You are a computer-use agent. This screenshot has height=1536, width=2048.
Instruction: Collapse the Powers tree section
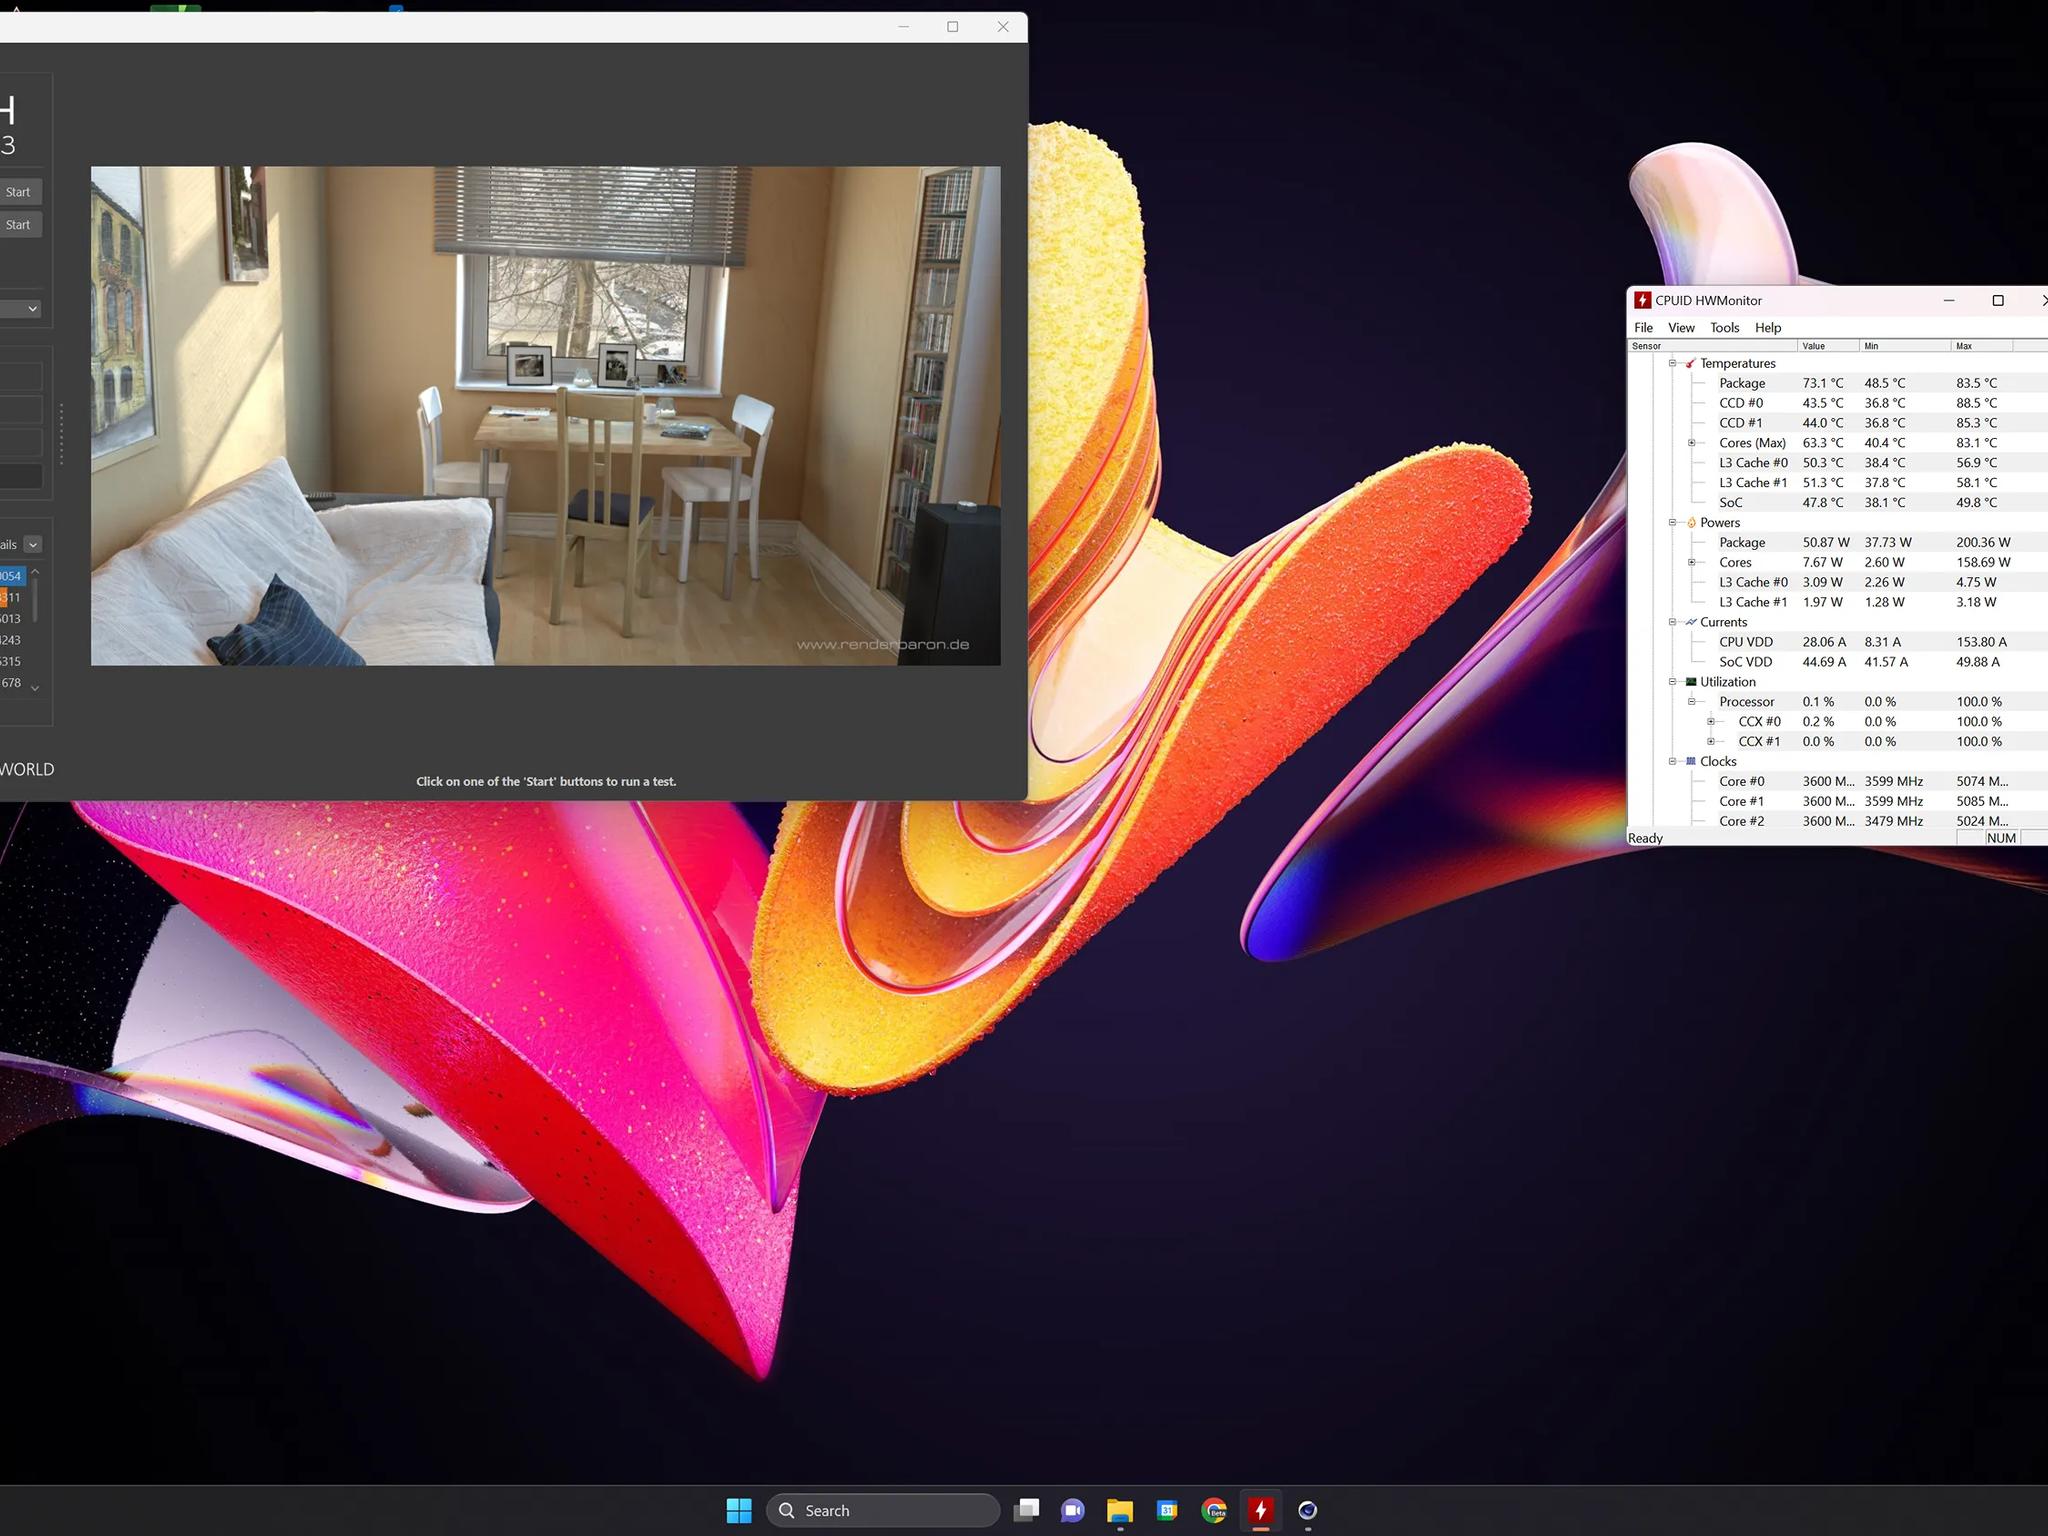tap(1672, 522)
